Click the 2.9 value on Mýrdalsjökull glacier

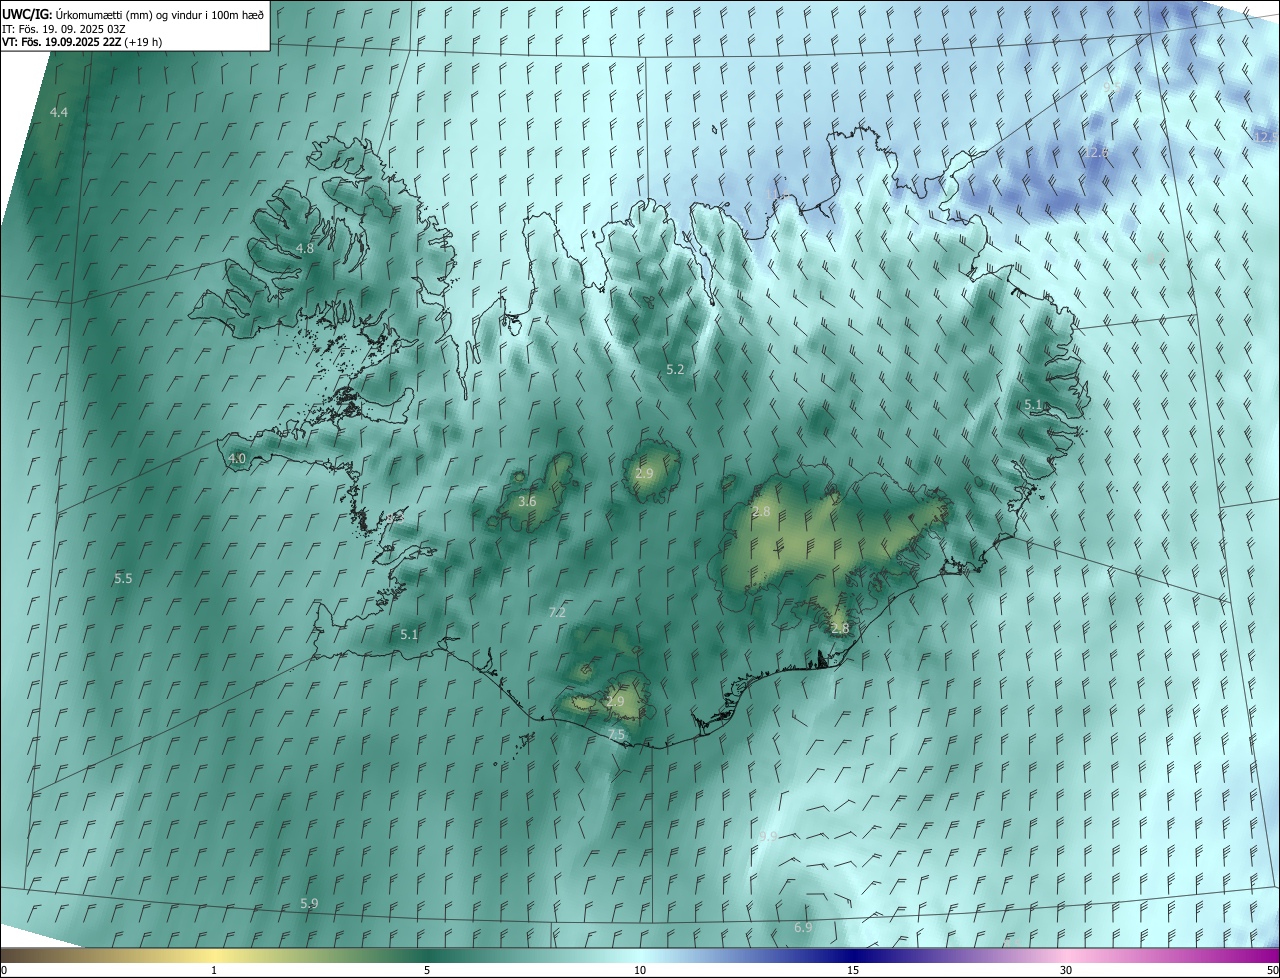615,702
